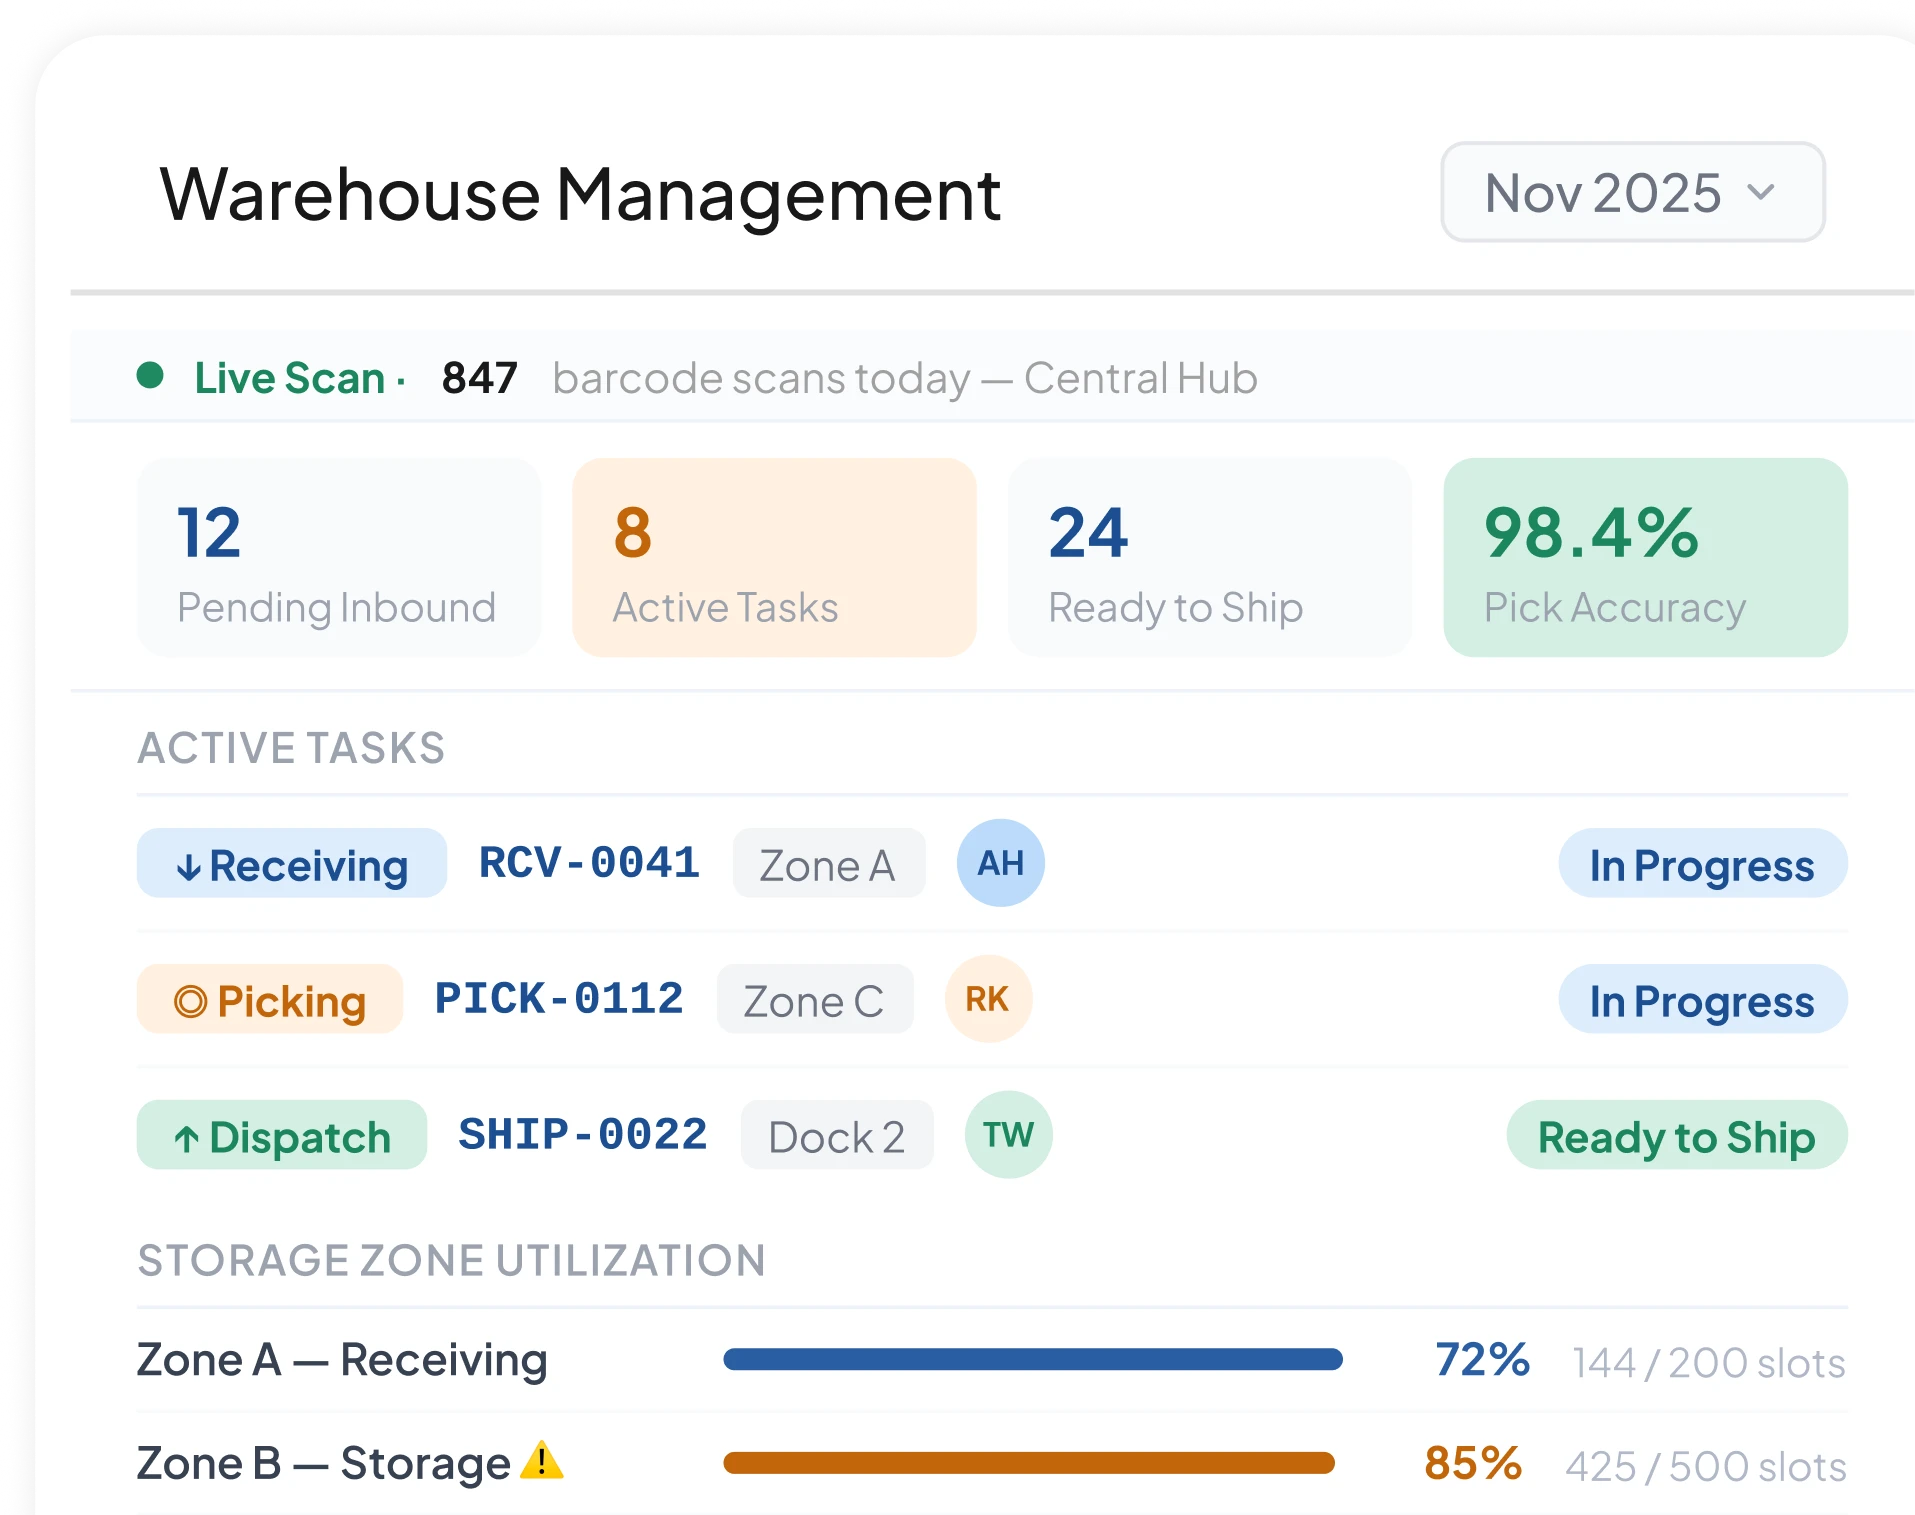Screen dimensions: 1915x1515
Task: Click the green Live Scan status dot
Action: pyautogui.click(x=150, y=376)
